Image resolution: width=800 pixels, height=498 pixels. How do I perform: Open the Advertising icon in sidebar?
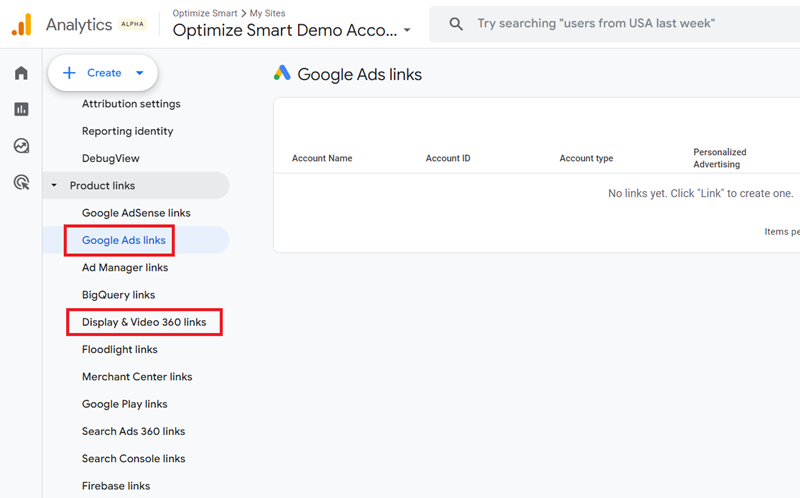coord(21,182)
